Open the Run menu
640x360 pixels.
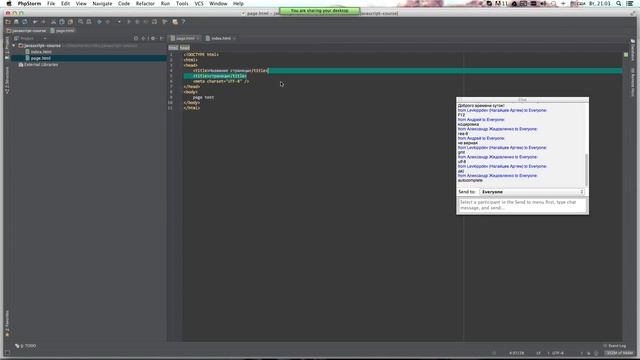165,3
